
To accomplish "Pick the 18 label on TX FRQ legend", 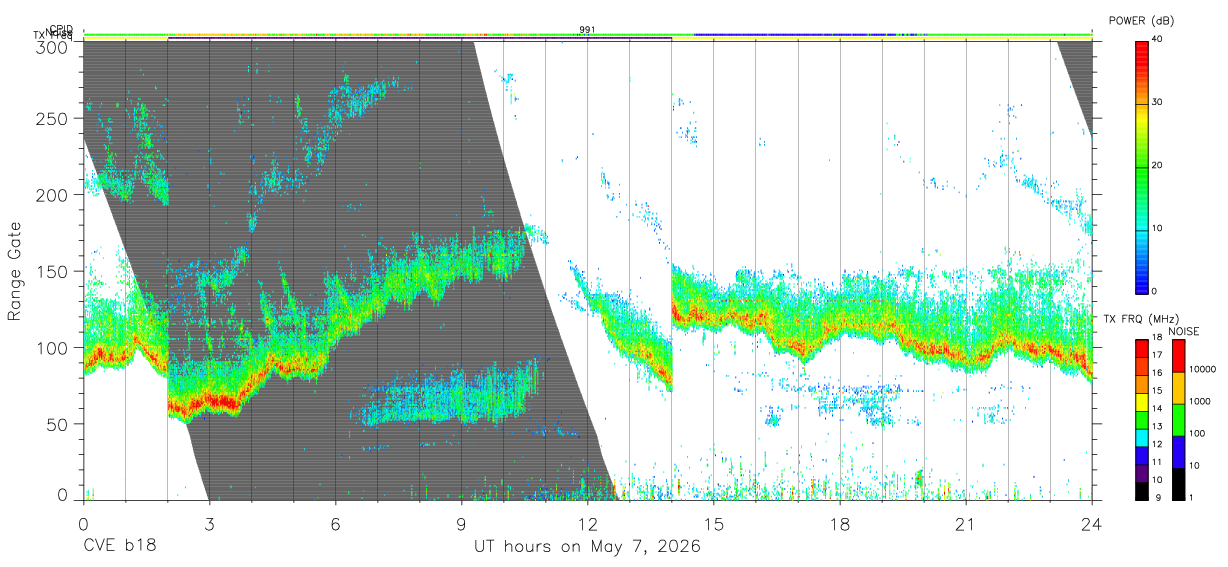I will pyautogui.click(x=1157, y=338).
